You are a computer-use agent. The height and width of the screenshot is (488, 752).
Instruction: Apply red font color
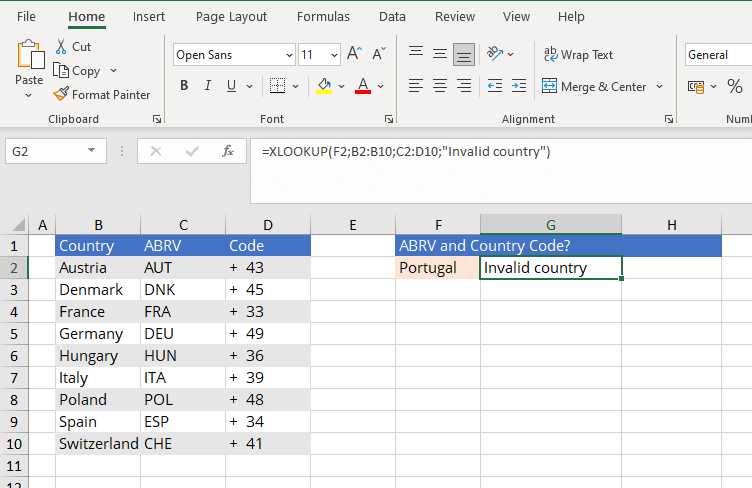point(363,86)
